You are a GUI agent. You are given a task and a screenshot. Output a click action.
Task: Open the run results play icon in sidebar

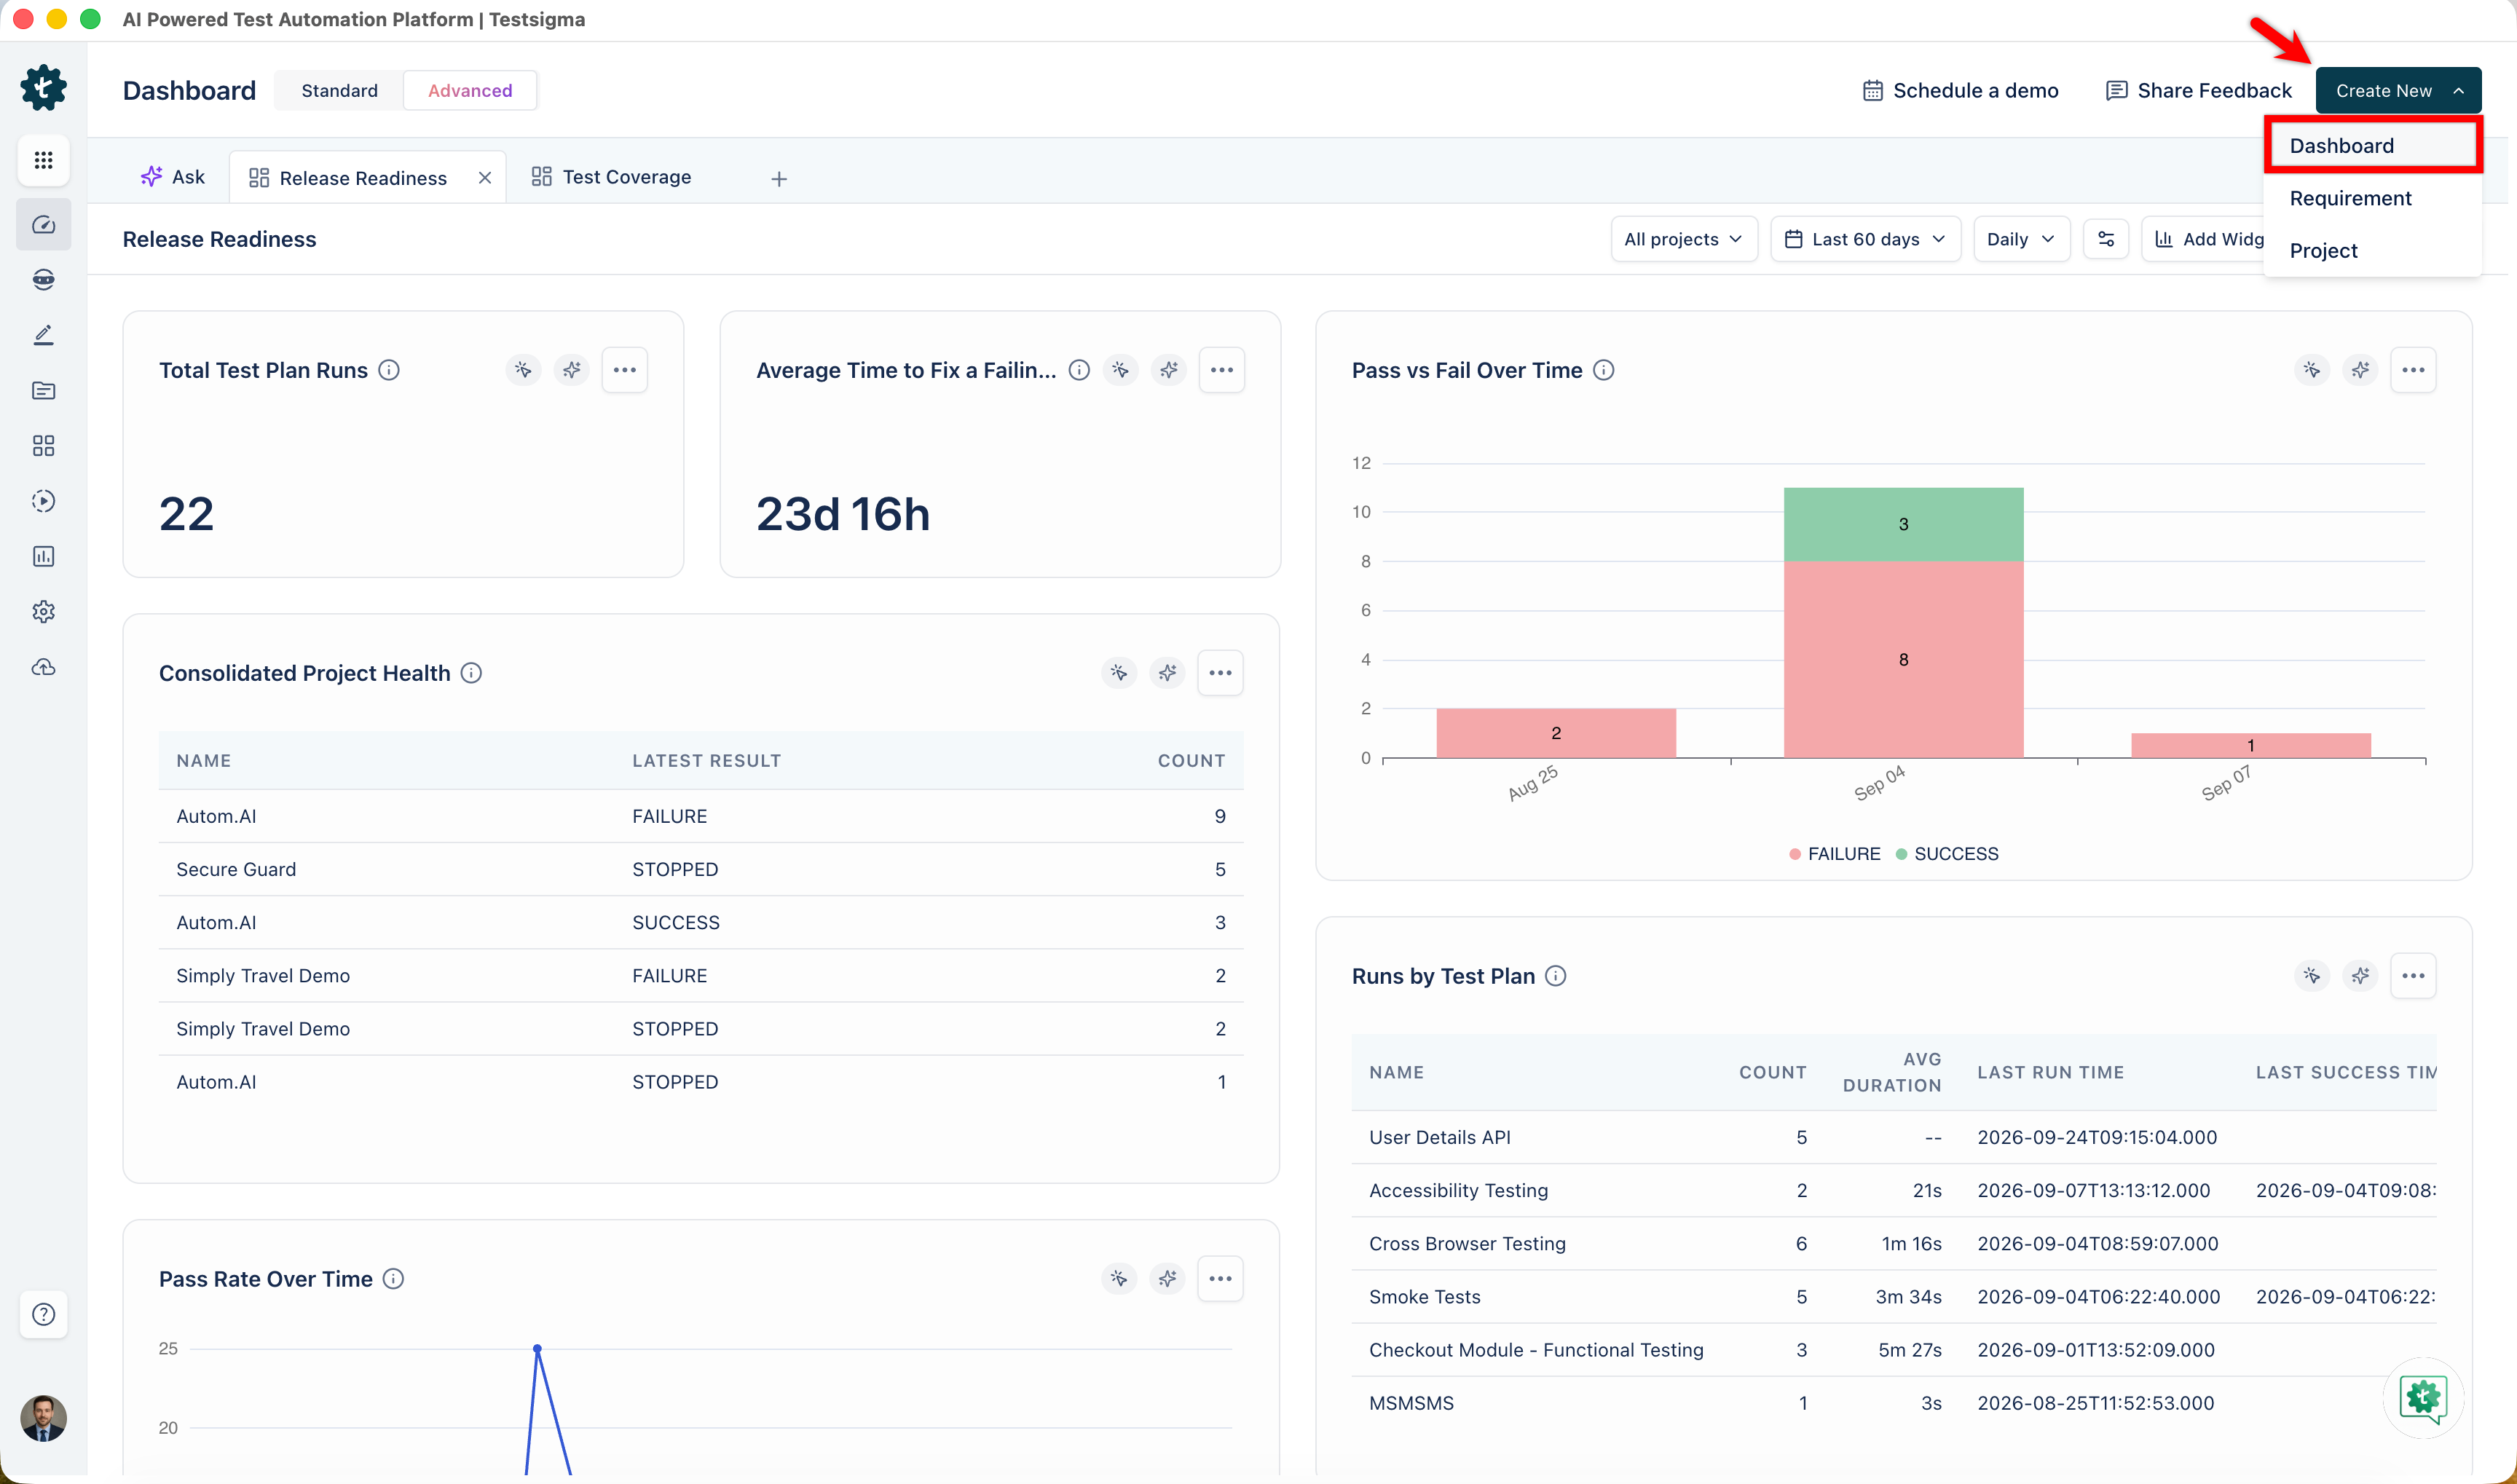click(43, 501)
